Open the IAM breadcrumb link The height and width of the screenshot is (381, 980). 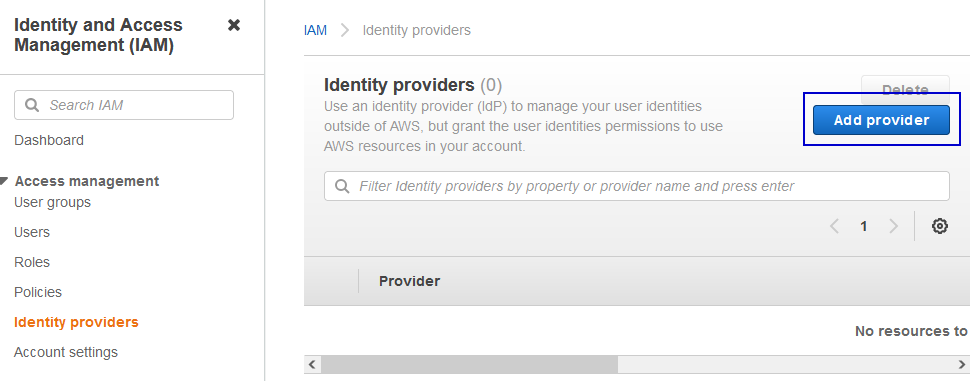[316, 30]
